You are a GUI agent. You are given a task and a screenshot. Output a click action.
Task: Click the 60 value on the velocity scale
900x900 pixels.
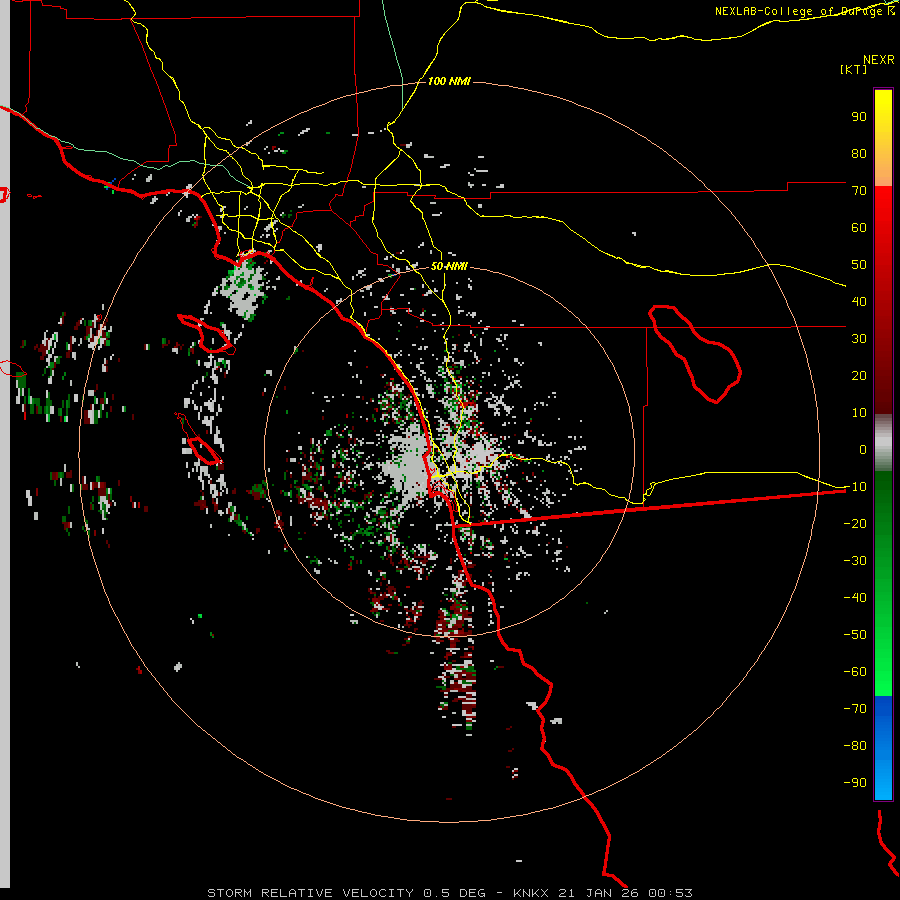click(859, 228)
